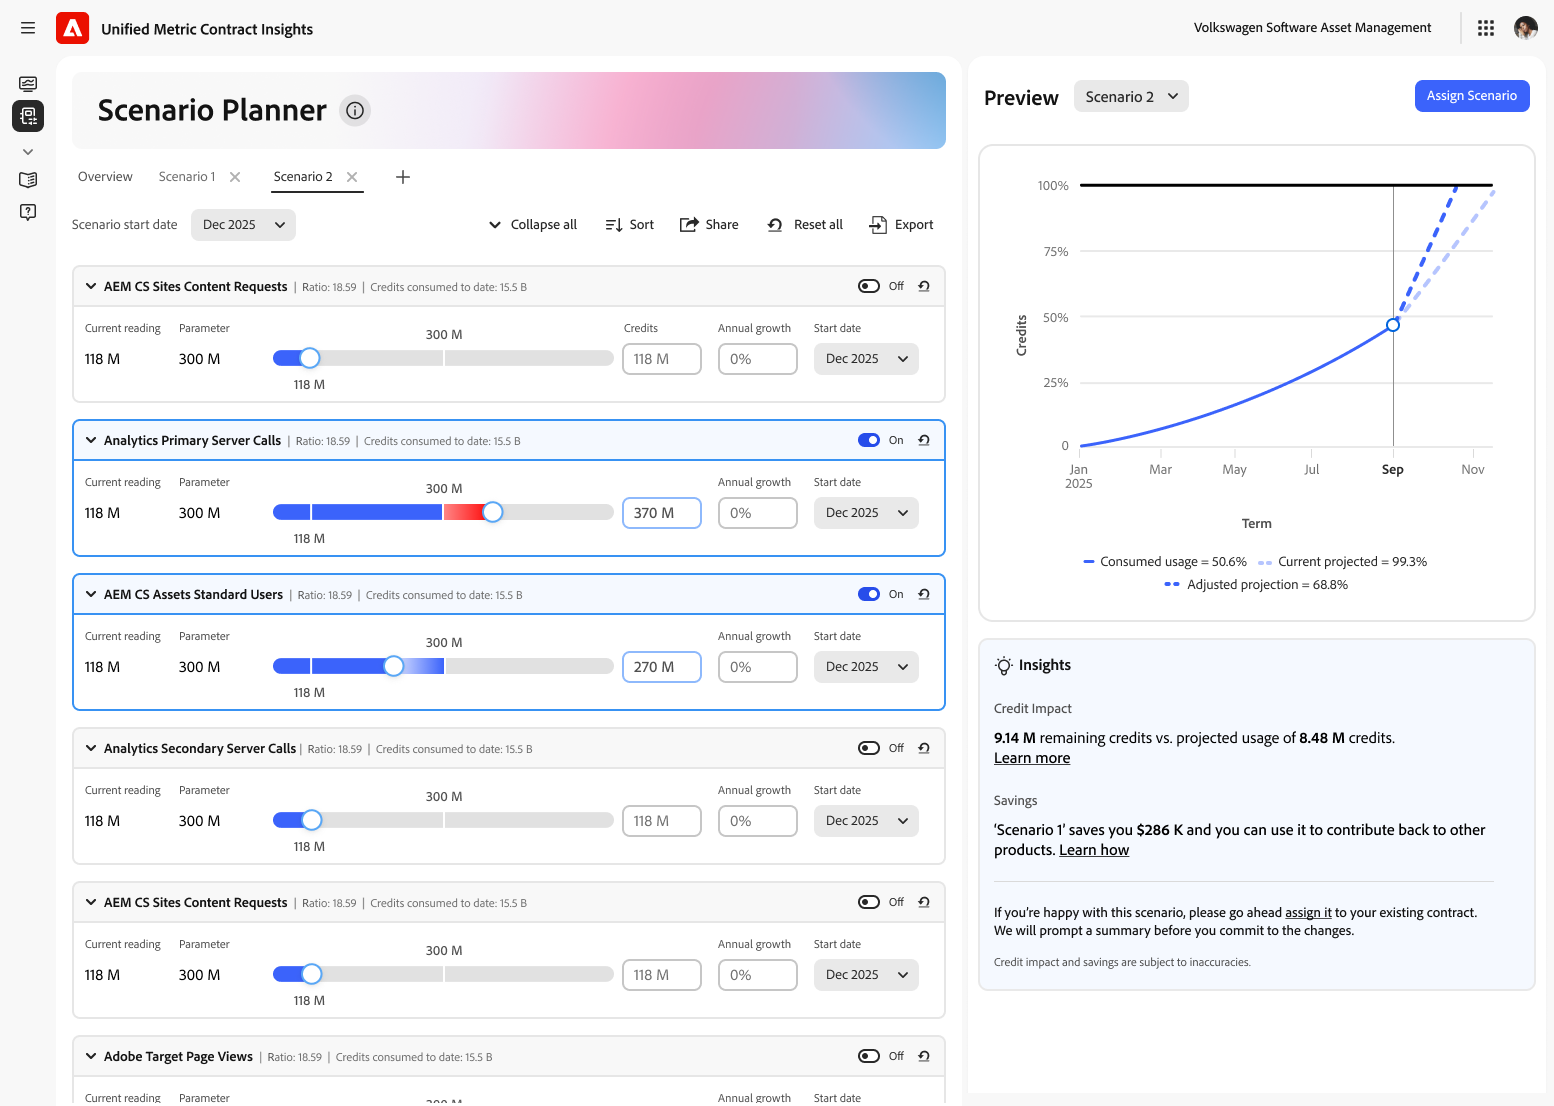Switch to the Scenario 1 tab
Image resolution: width=1554 pixels, height=1106 pixels.
(x=187, y=177)
